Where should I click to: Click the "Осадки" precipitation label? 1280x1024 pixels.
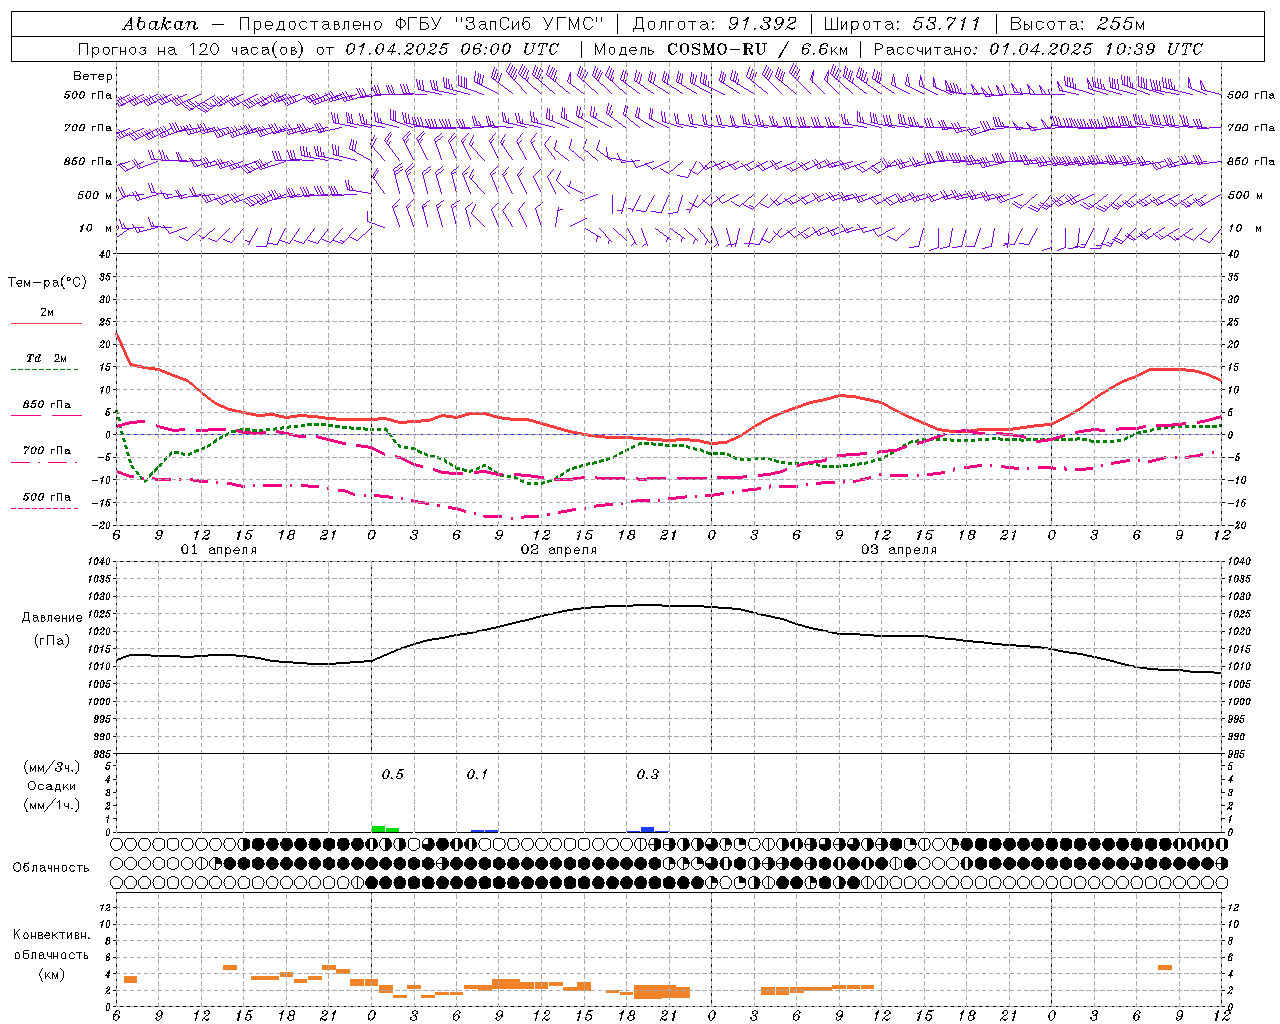pyautogui.click(x=51, y=786)
